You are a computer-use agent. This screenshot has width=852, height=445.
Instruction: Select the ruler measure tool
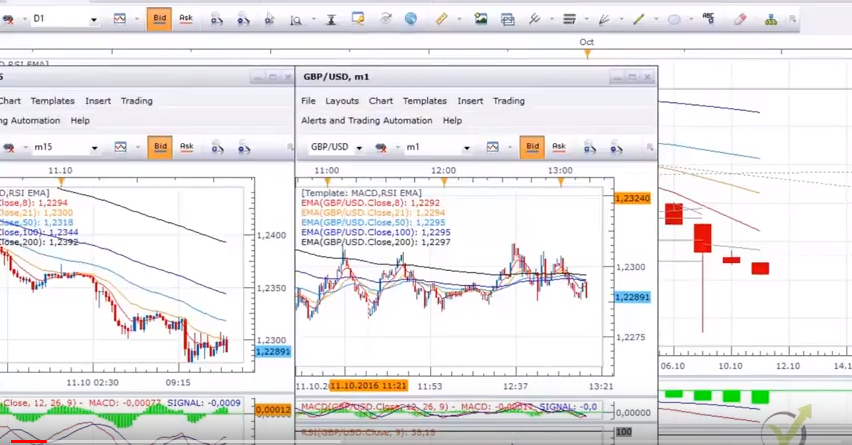(x=441, y=19)
